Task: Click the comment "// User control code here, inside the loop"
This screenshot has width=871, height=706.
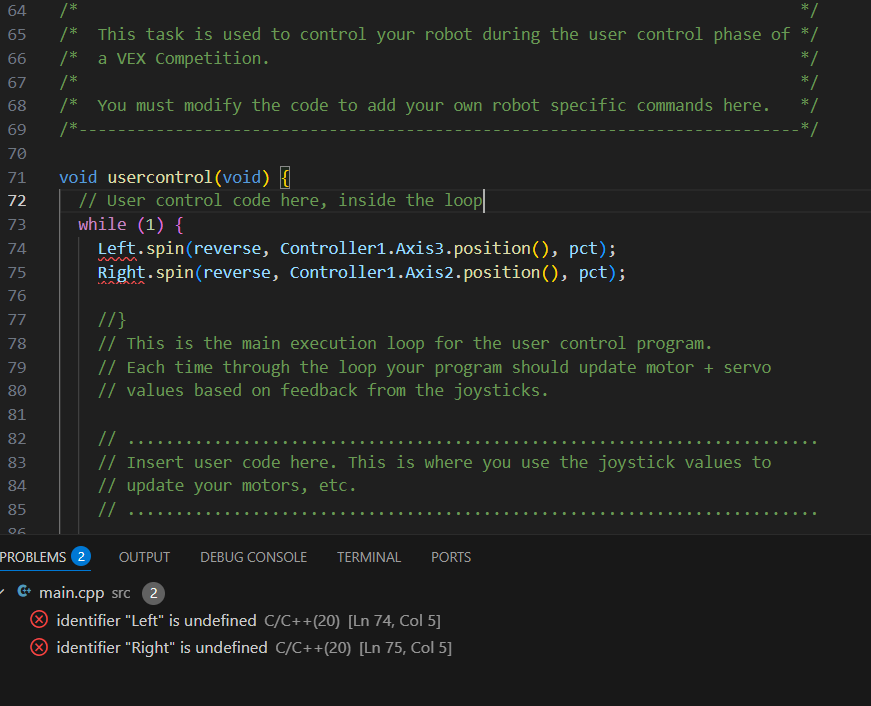Action: point(280,201)
